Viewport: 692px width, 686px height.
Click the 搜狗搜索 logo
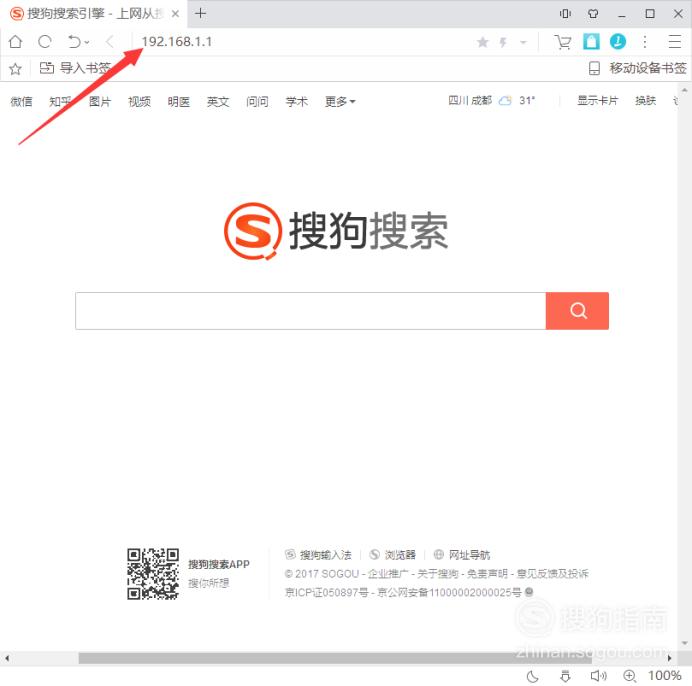click(336, 230)
